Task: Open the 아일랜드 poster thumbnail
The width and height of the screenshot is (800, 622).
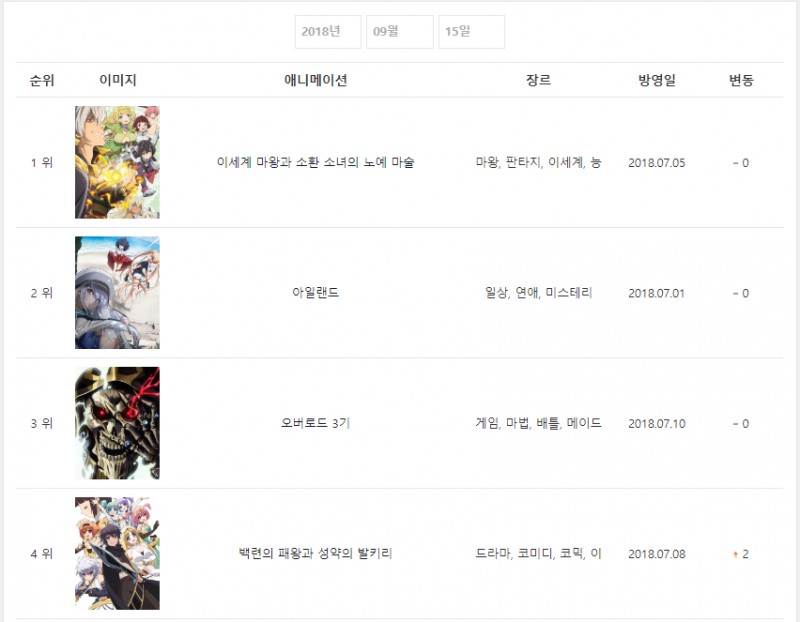Action: click(117, 292)
